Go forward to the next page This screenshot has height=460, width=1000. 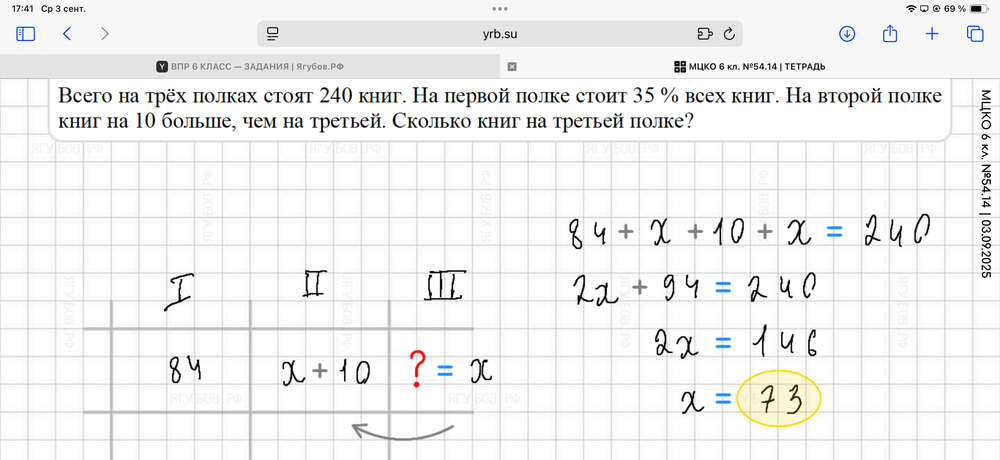[x=105, y=33]
